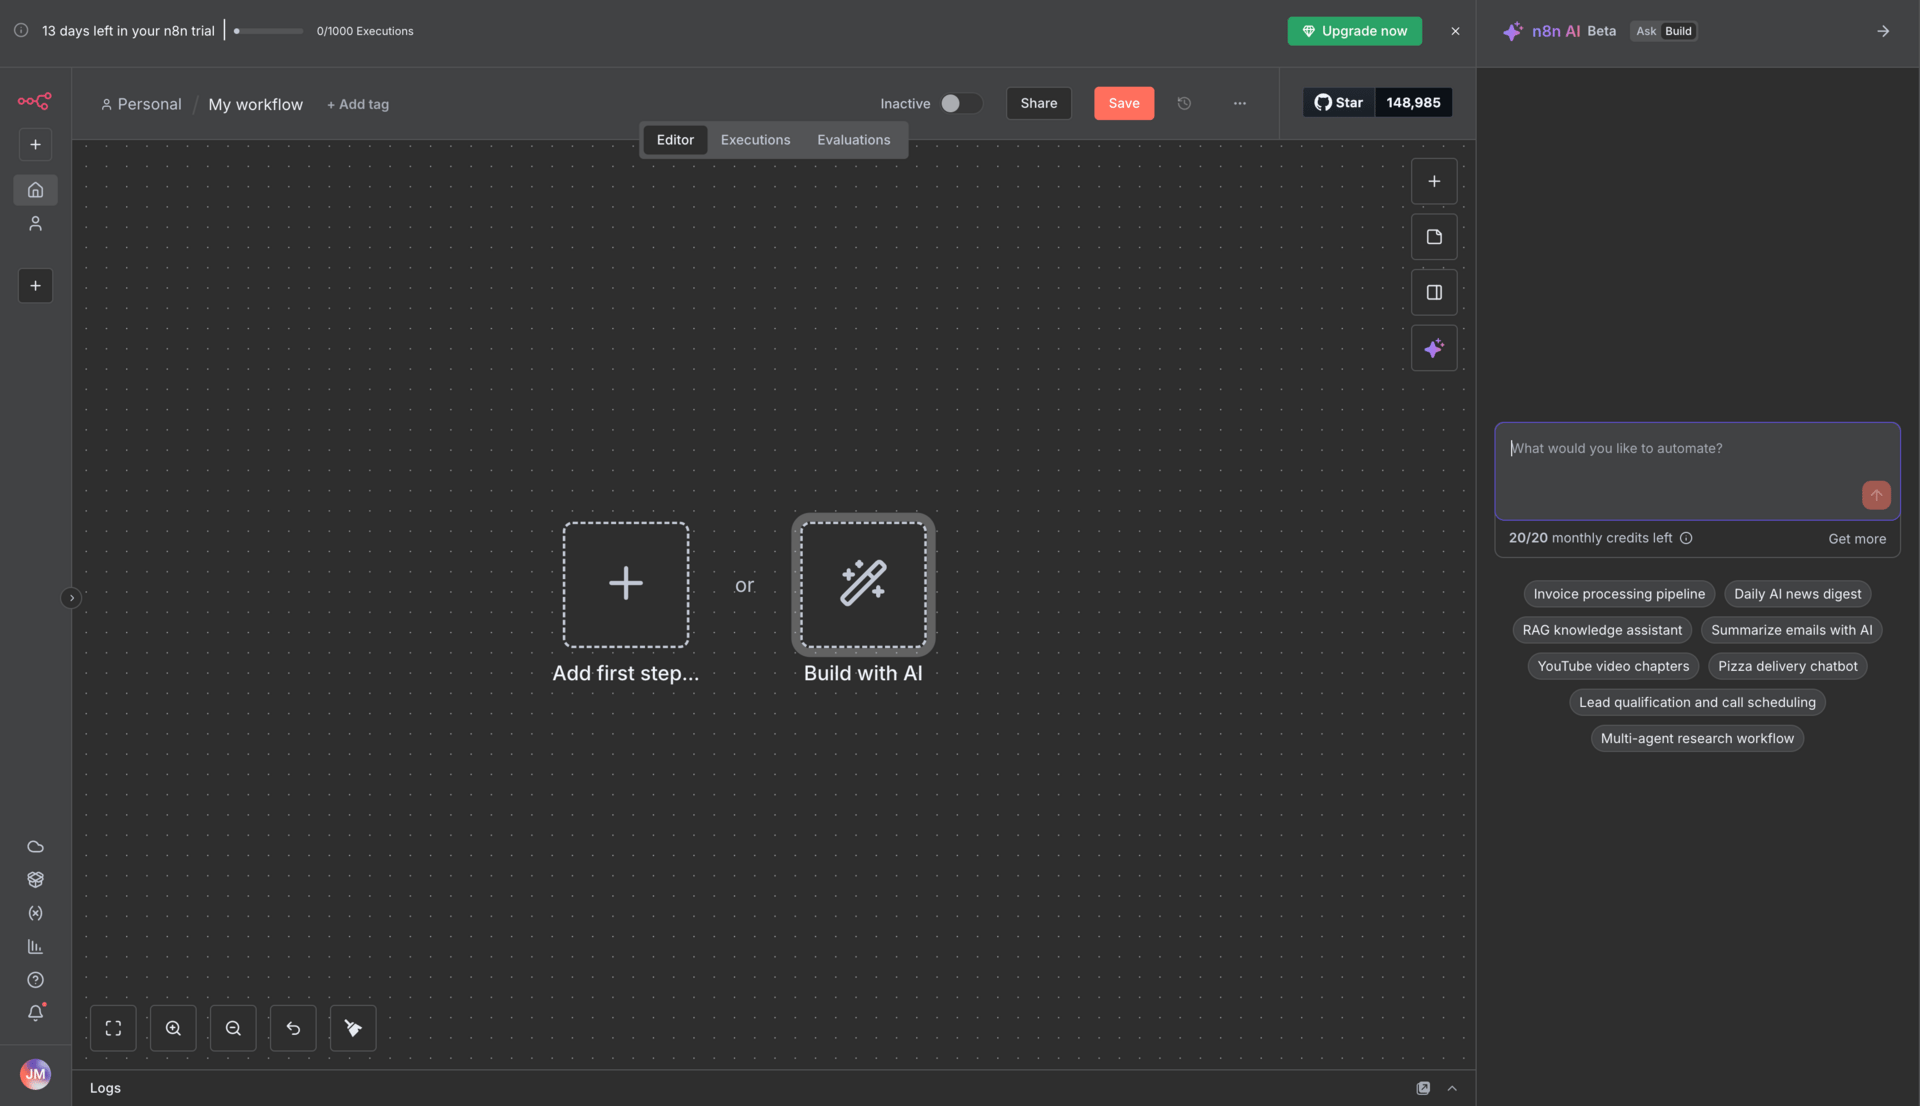Switch to the Evaluations tab
The width and height of the screenshot is (1920, 1106).
853,140
